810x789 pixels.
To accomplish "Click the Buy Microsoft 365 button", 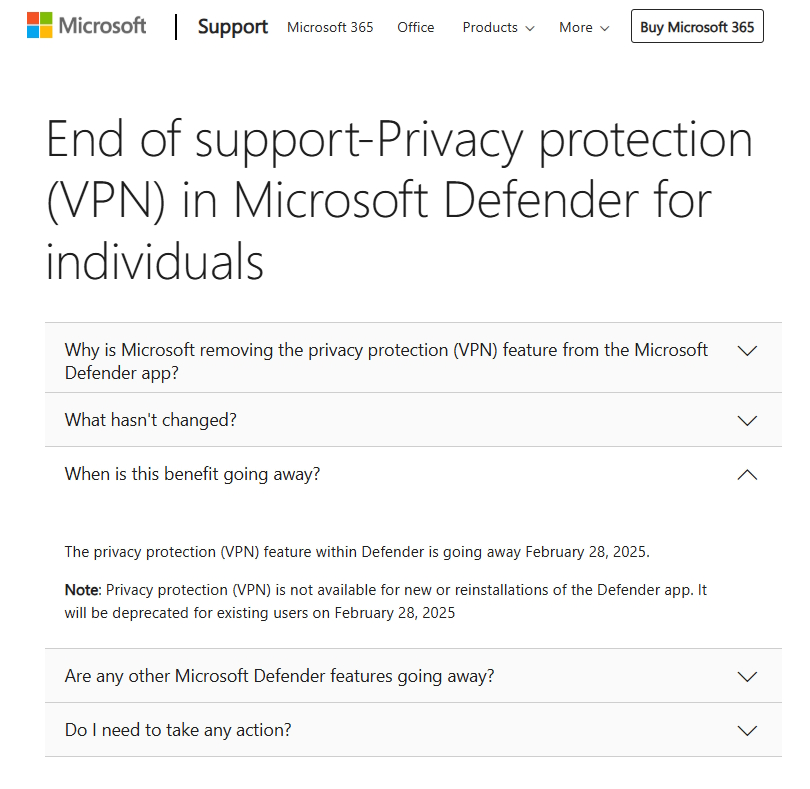I will tap(697, 26).
